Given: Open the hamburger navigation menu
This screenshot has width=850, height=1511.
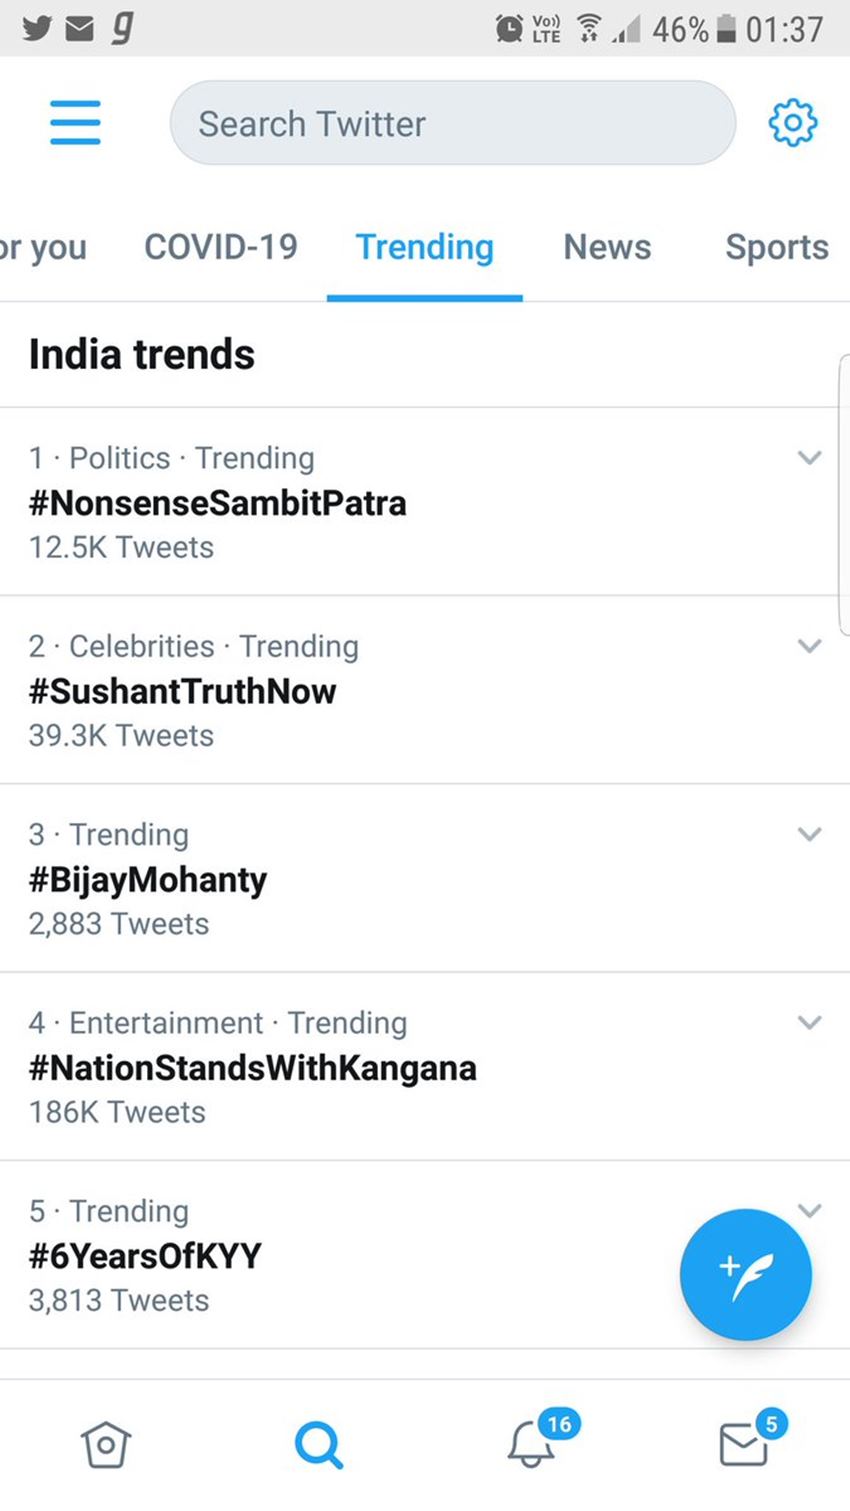Looking at the screenshot, I should coord(75,123).
